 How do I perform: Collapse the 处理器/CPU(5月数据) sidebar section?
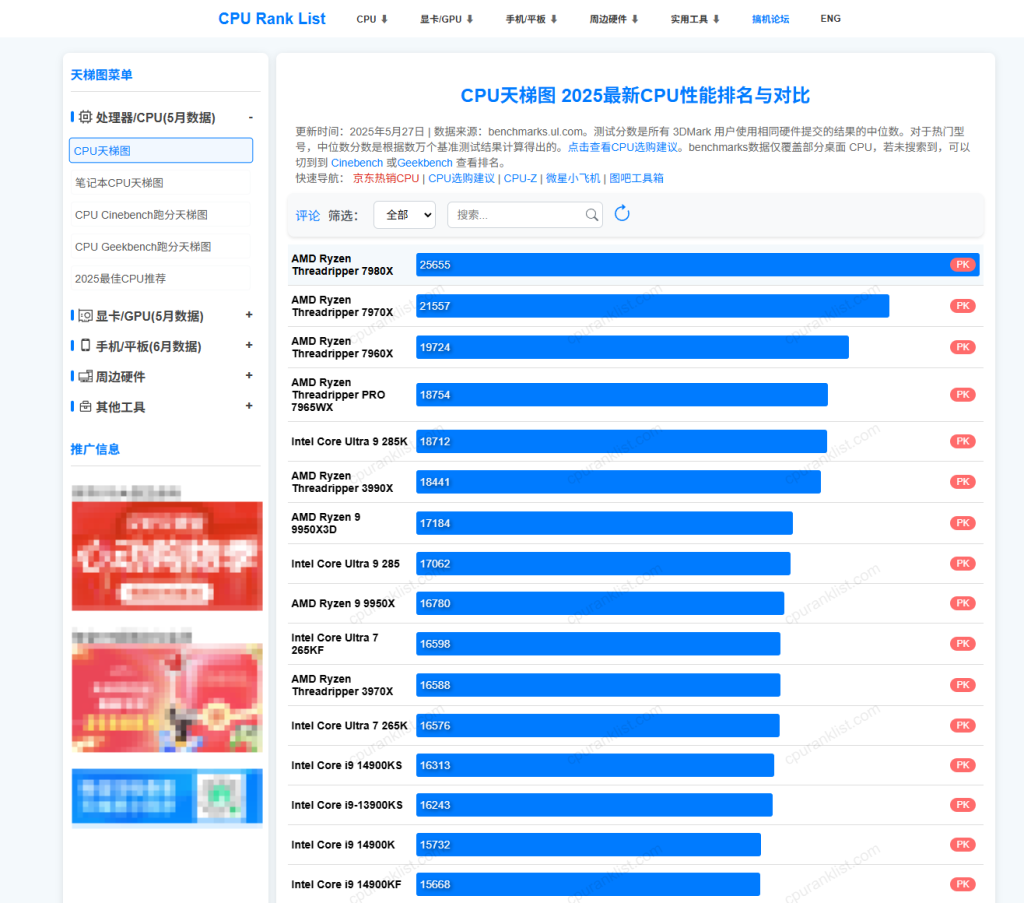coord(250,118)
